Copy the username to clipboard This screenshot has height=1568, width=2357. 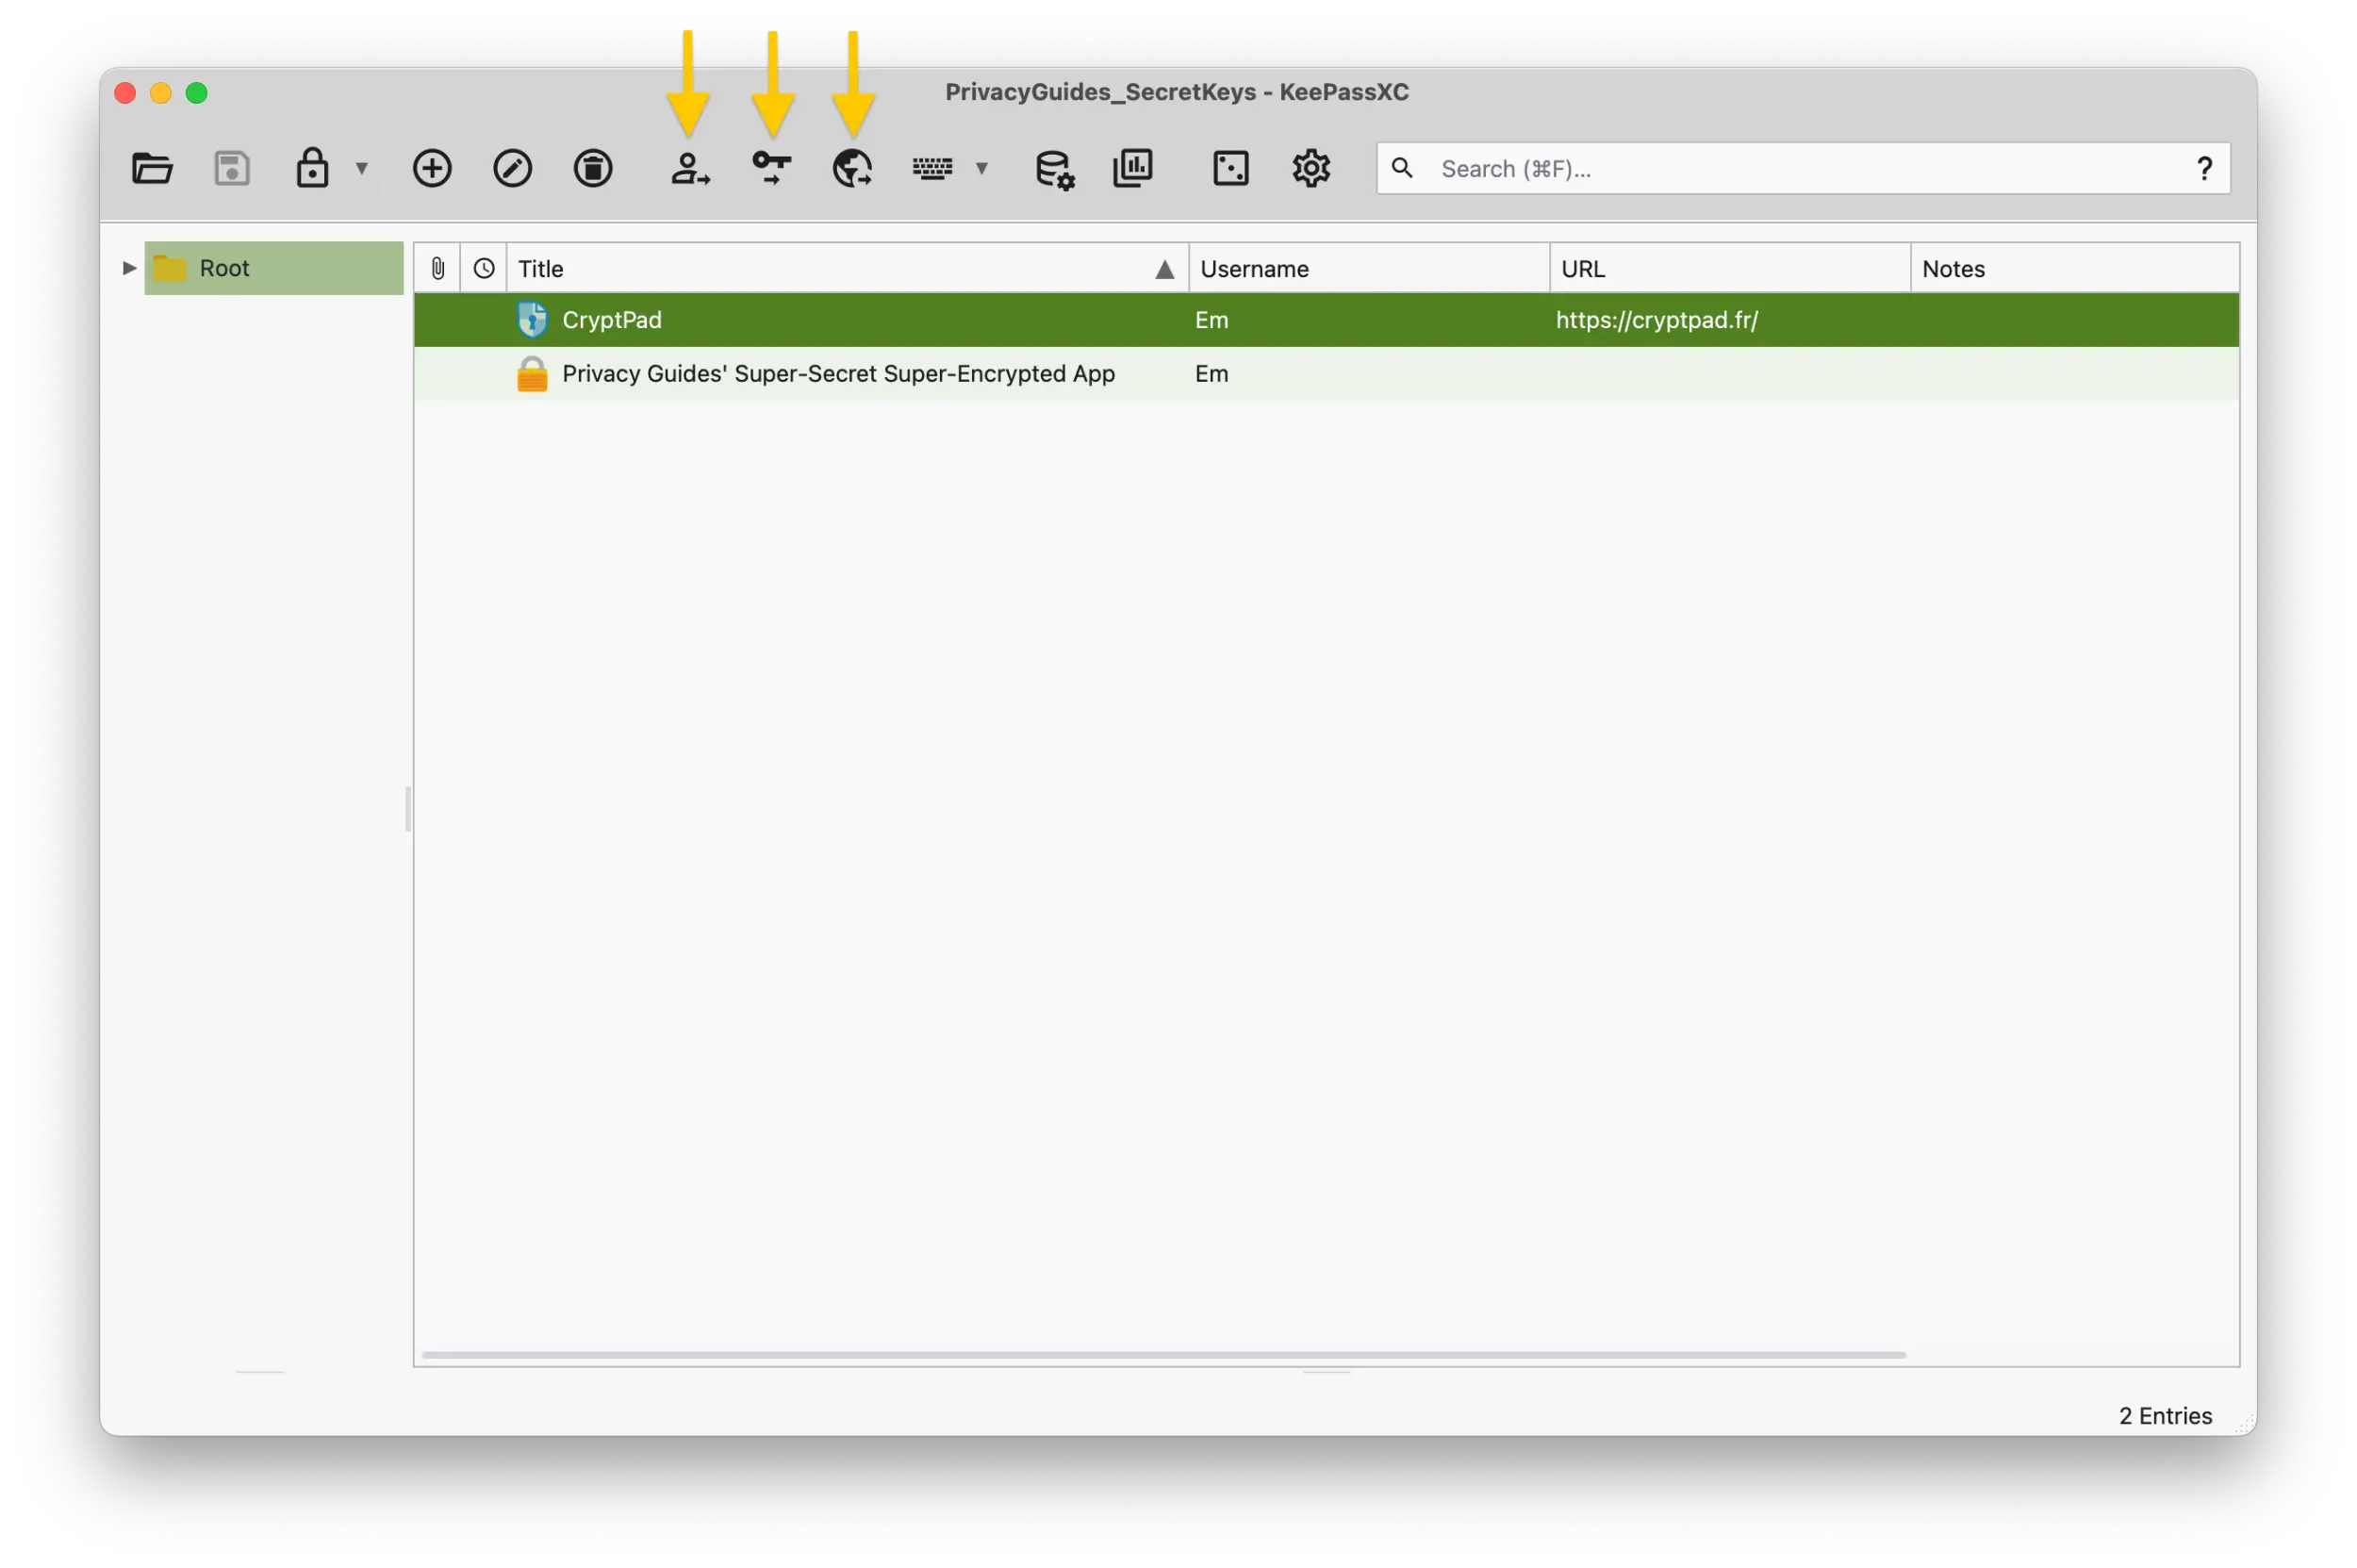690,168
